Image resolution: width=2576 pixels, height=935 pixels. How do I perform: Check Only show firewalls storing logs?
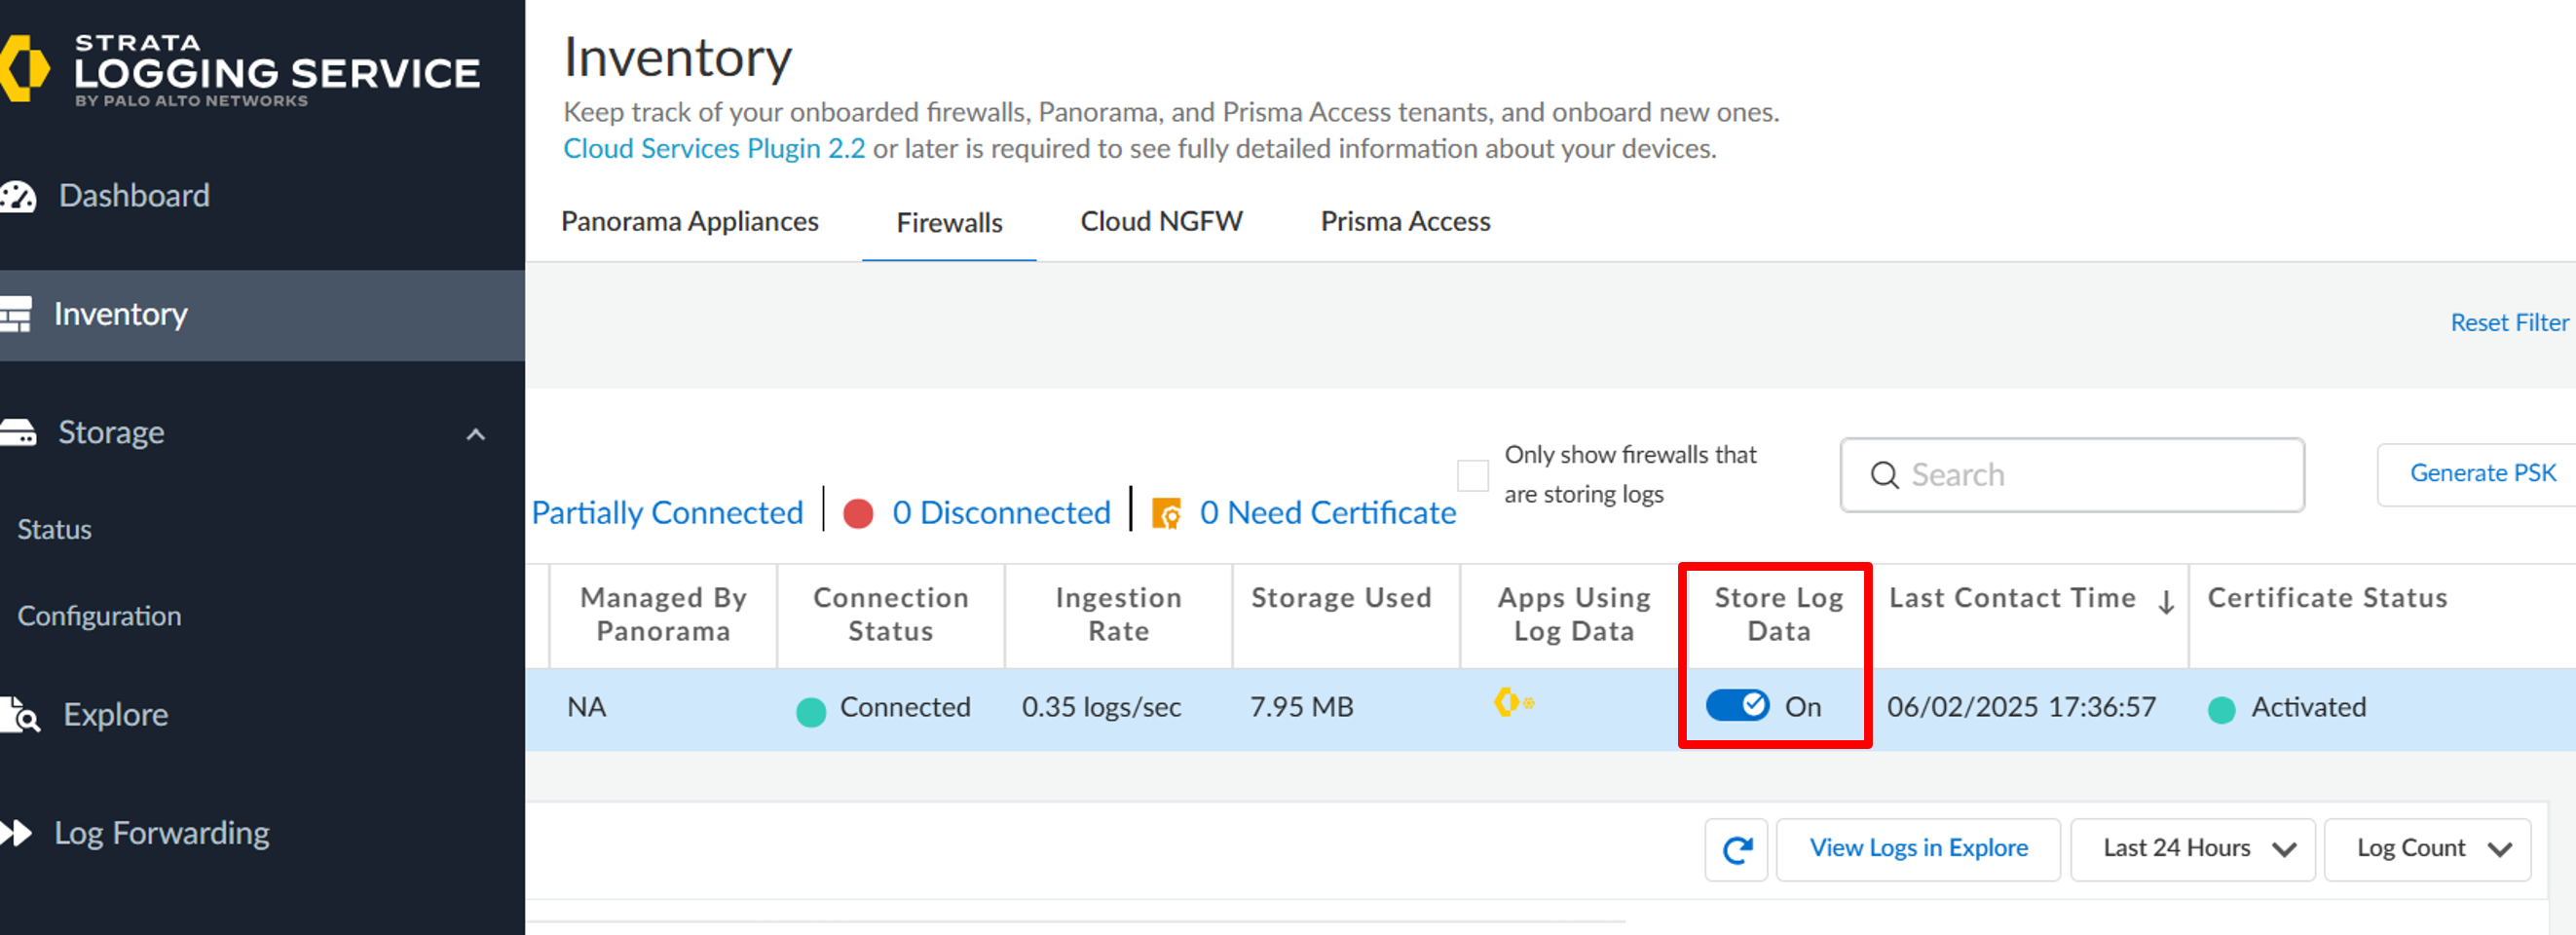click(x=1472, y=476)
